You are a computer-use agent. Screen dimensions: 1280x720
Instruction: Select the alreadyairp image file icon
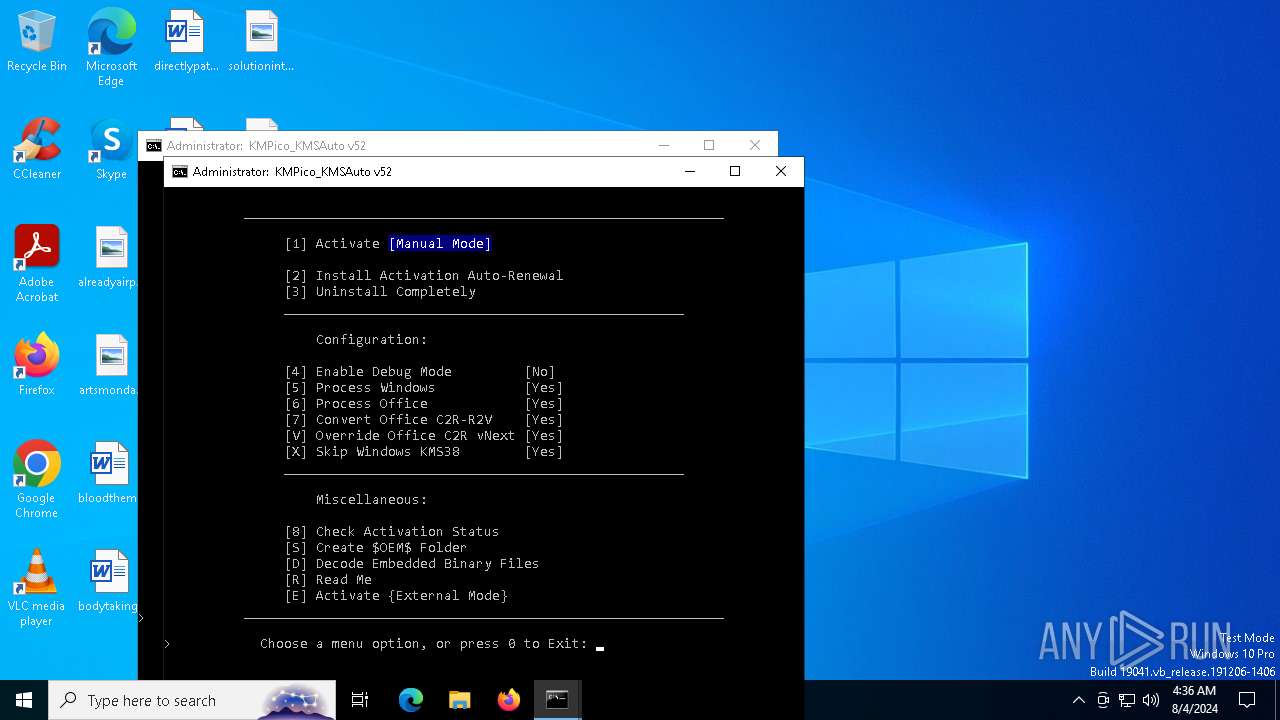point(108,258)
